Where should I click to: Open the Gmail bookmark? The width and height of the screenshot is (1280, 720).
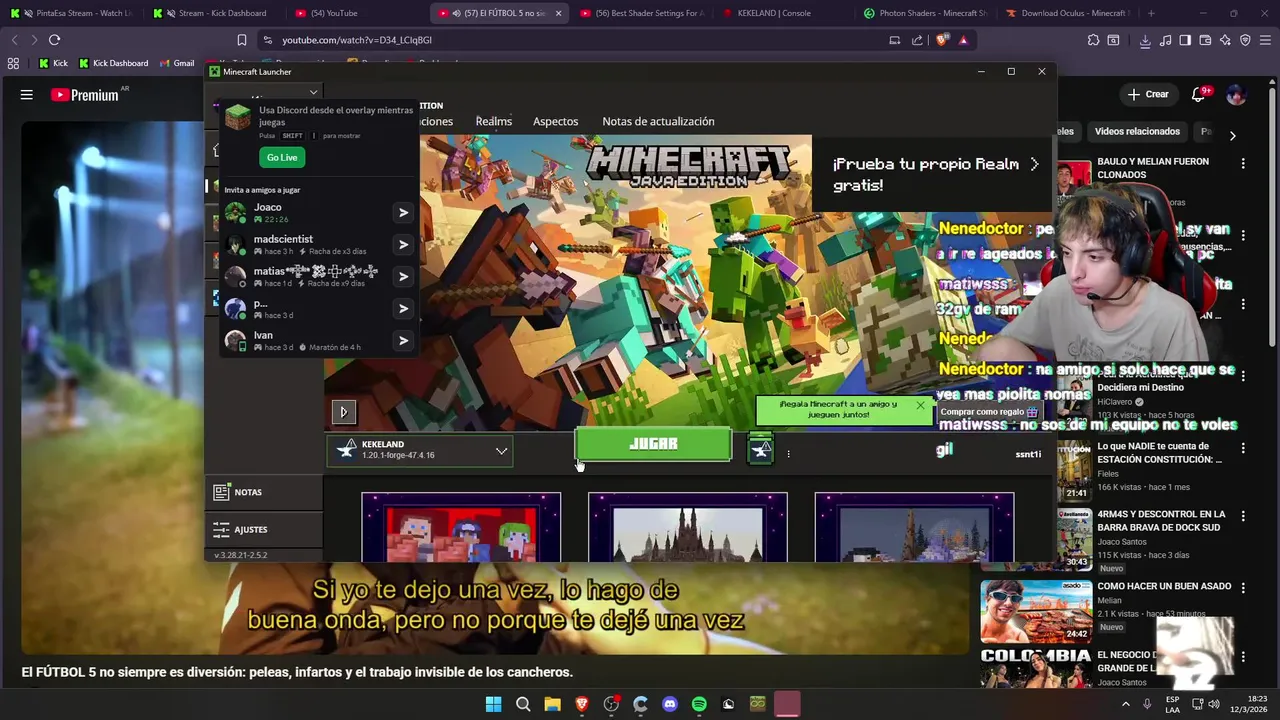coord(176,63)
